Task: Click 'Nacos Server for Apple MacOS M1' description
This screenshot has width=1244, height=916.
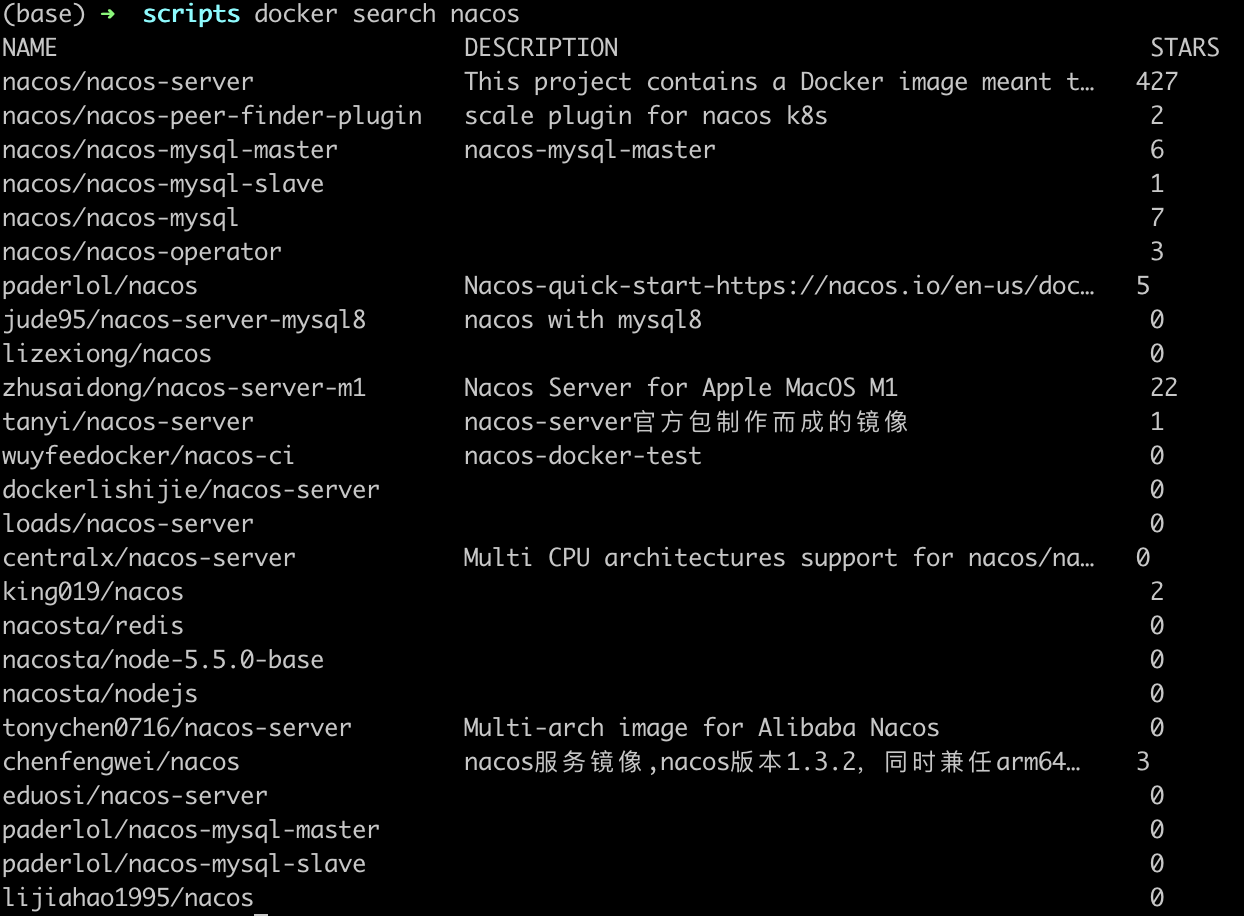Action: [x=681, y=388]
